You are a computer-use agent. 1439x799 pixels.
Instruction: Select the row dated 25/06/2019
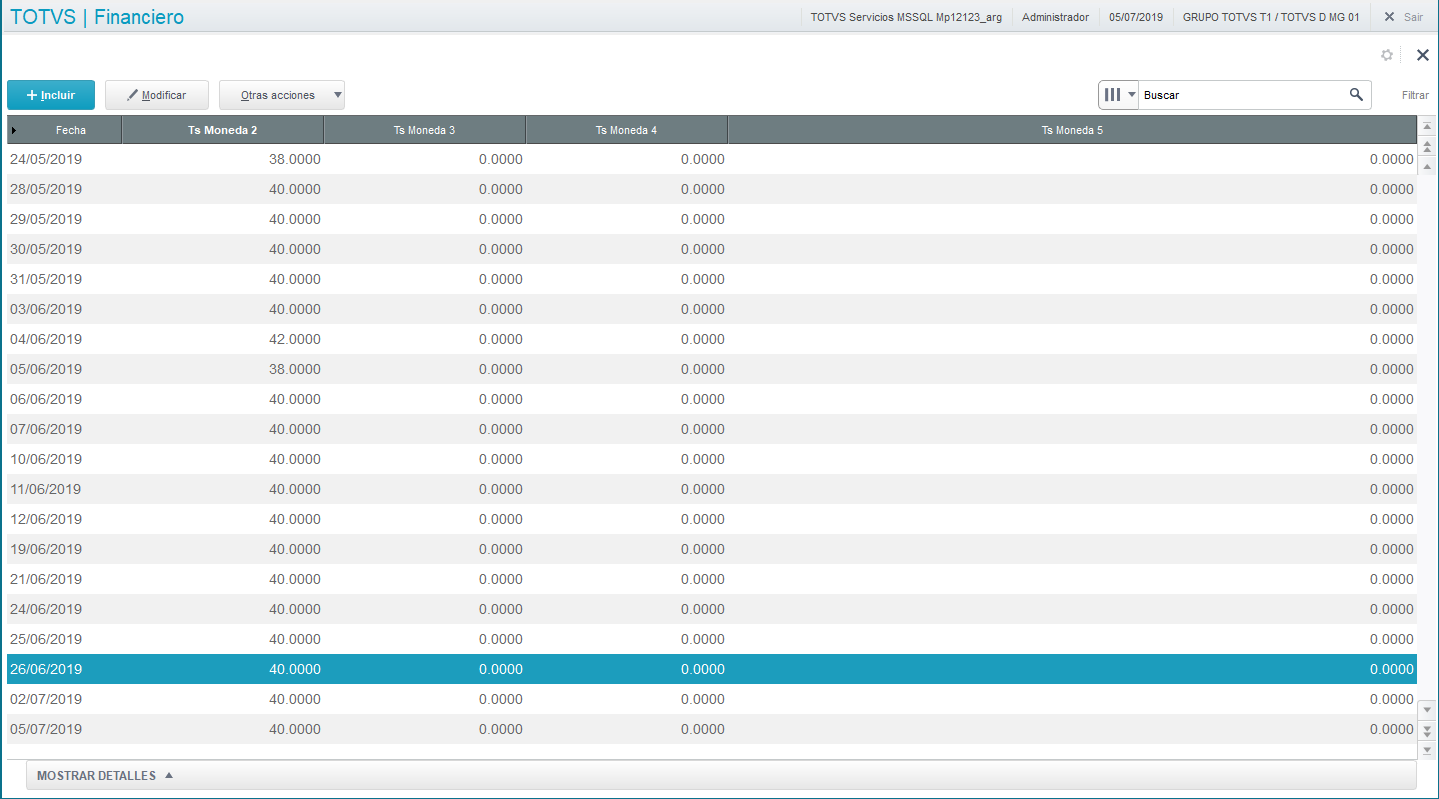click(712, 639)
